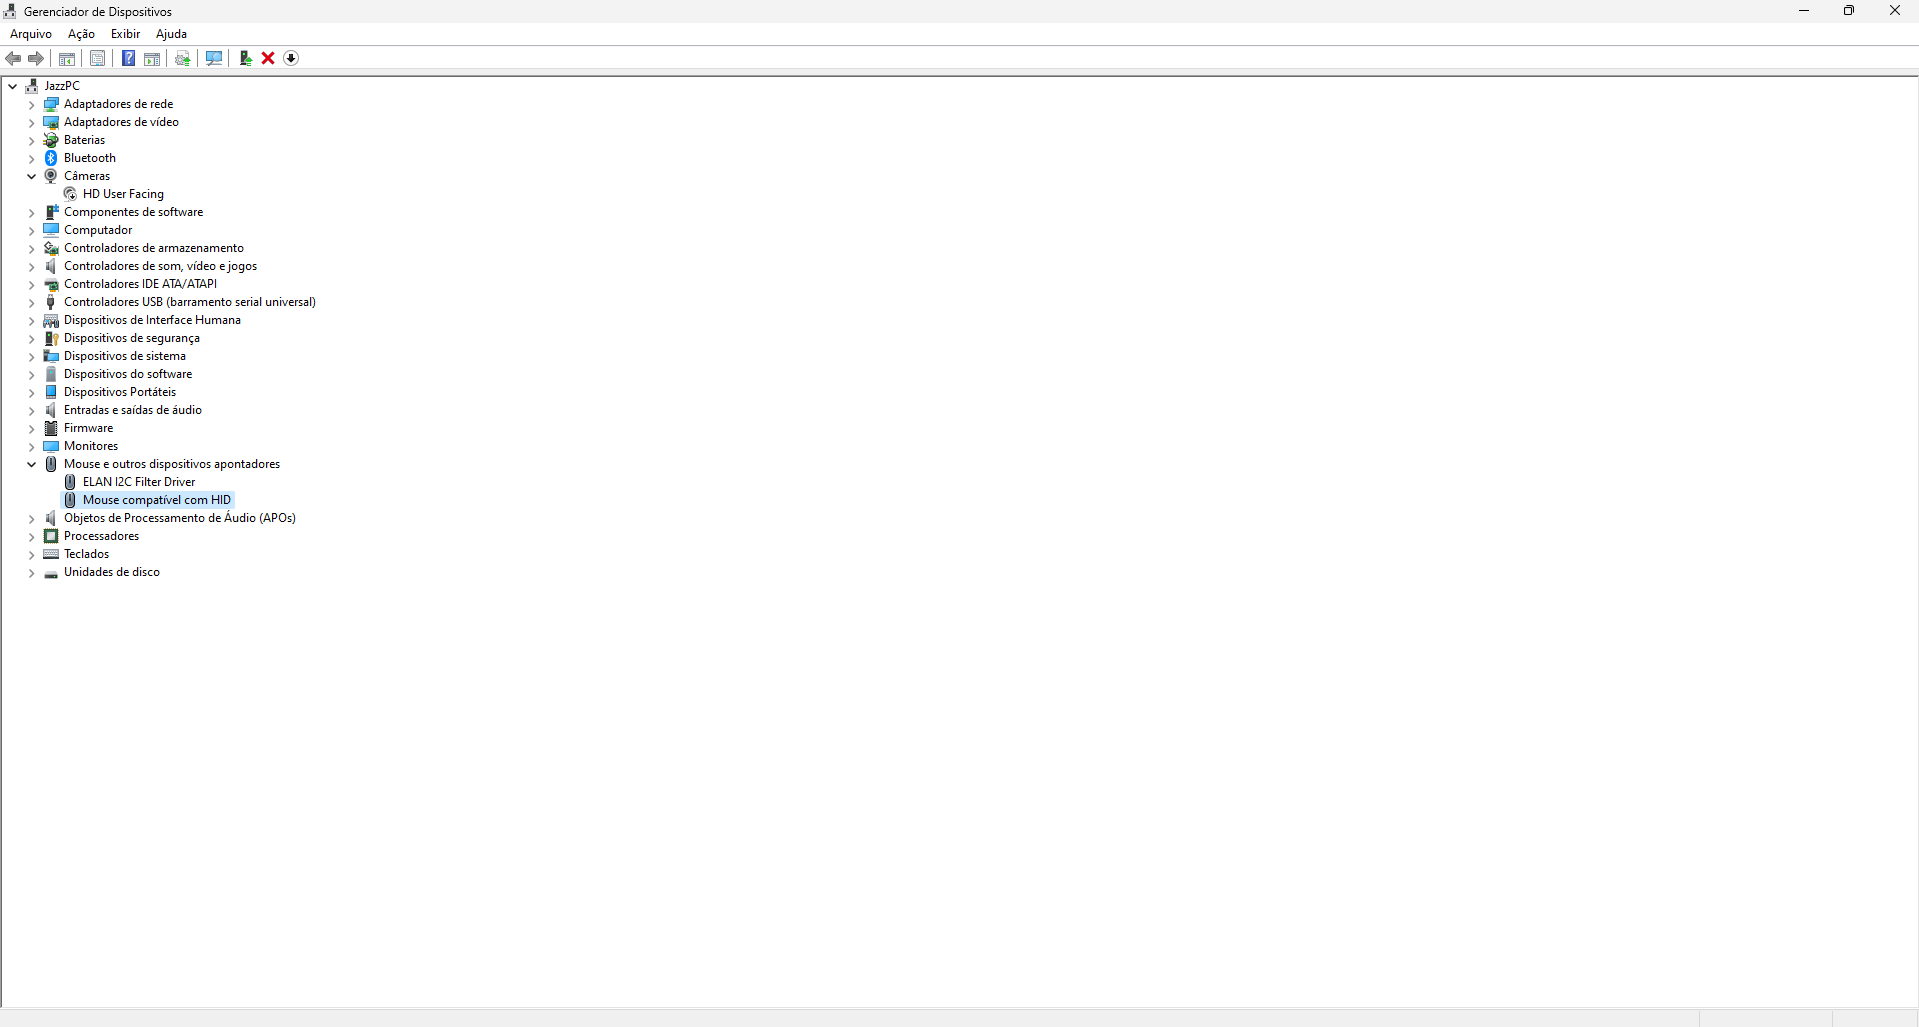Expand the Adaptadores de rede node

click(x=31, y=104)
